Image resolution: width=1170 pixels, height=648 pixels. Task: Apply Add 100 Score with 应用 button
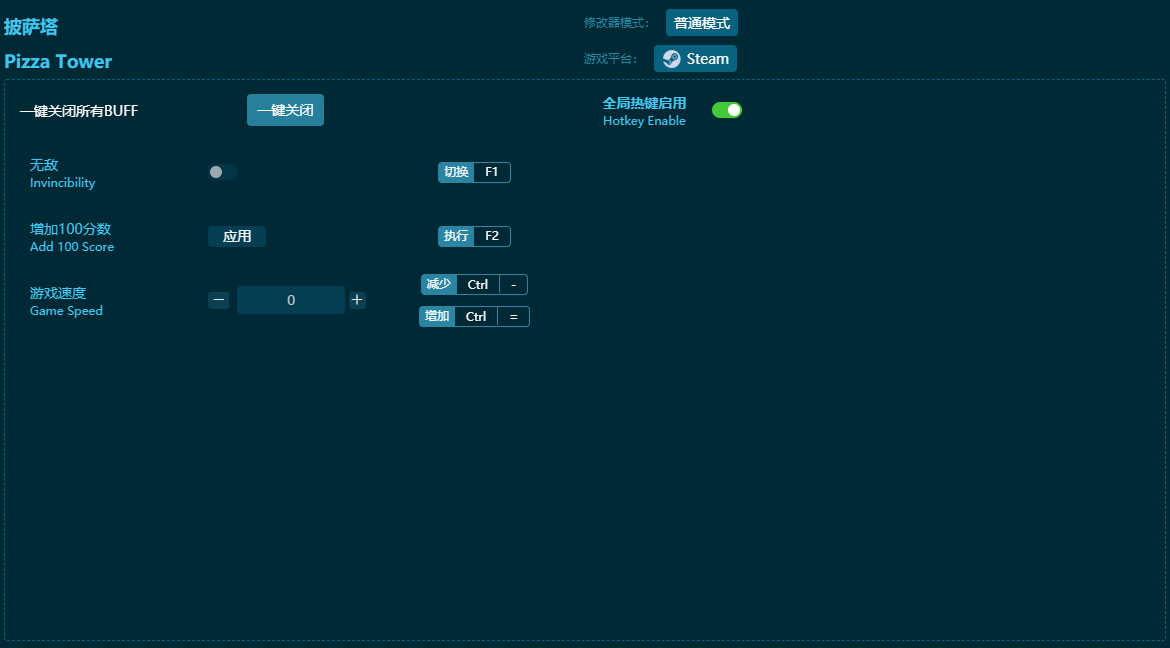[237, 236]
